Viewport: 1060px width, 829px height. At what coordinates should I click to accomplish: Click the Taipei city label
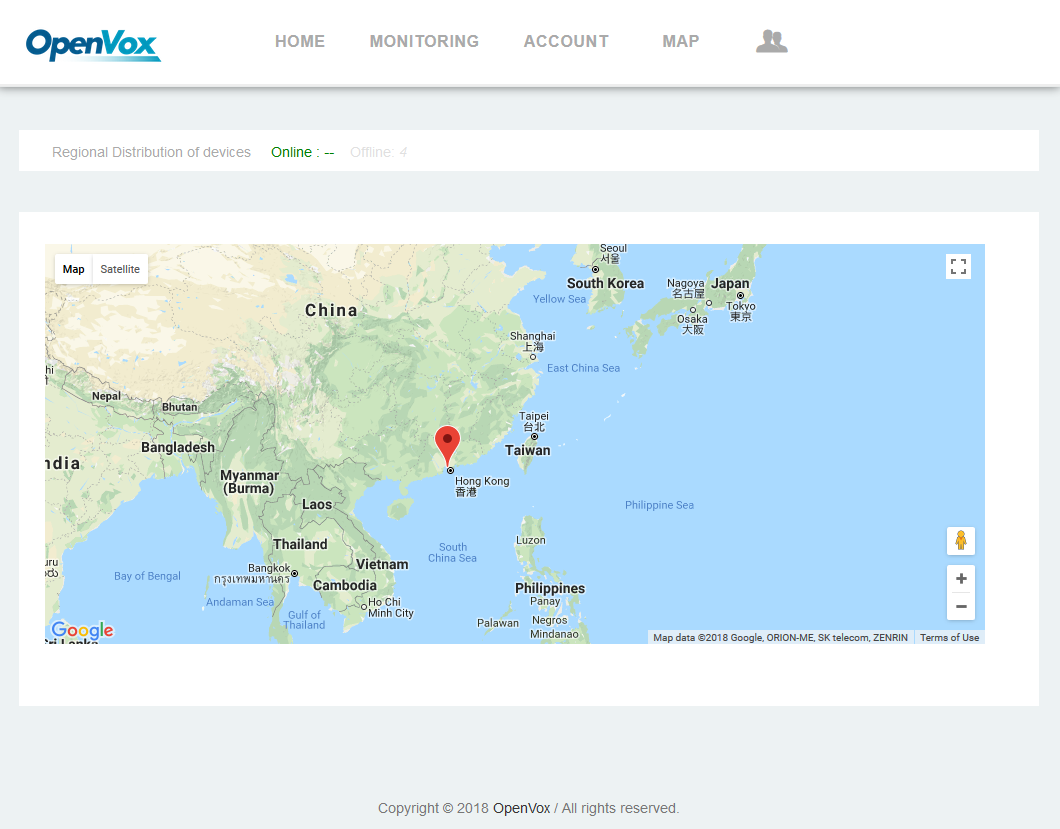534,421
